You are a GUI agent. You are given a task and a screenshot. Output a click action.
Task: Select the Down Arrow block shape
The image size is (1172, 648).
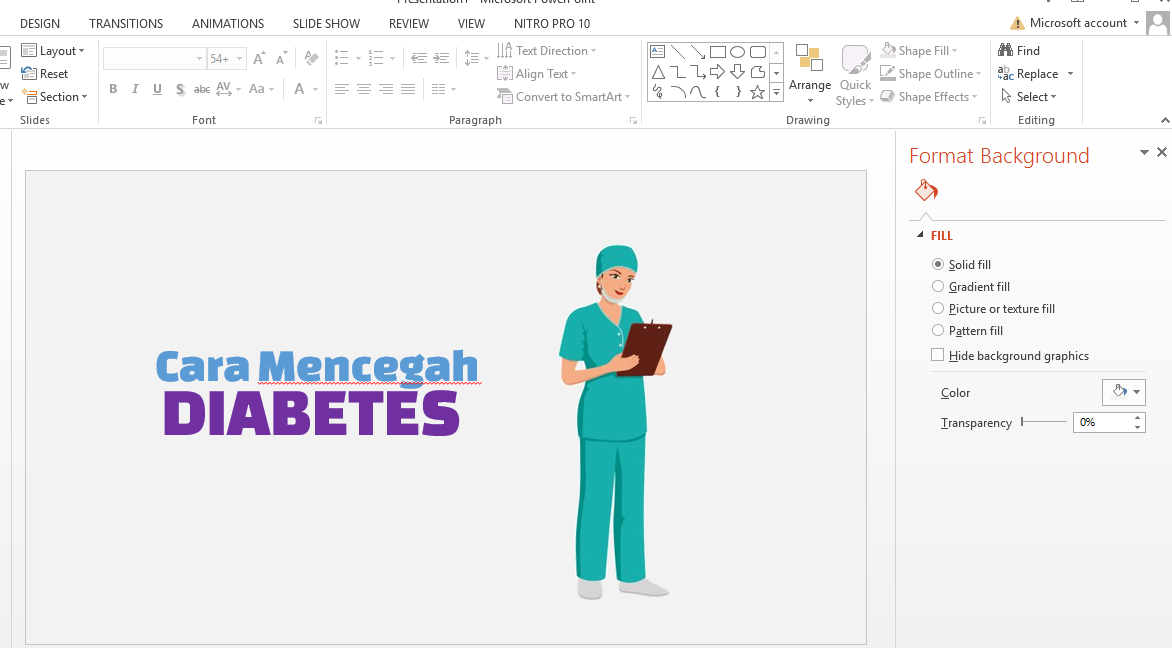click(738, 72)
